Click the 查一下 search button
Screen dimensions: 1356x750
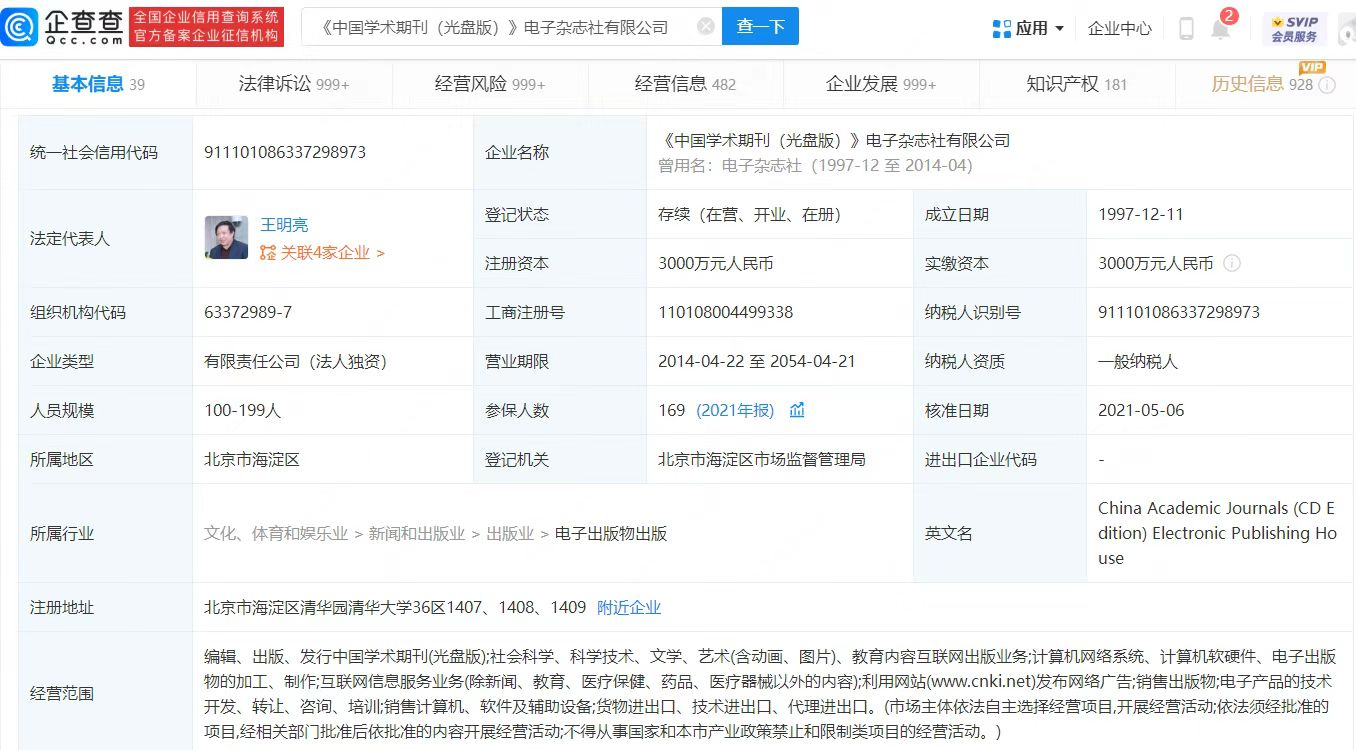tap(760, 27)
